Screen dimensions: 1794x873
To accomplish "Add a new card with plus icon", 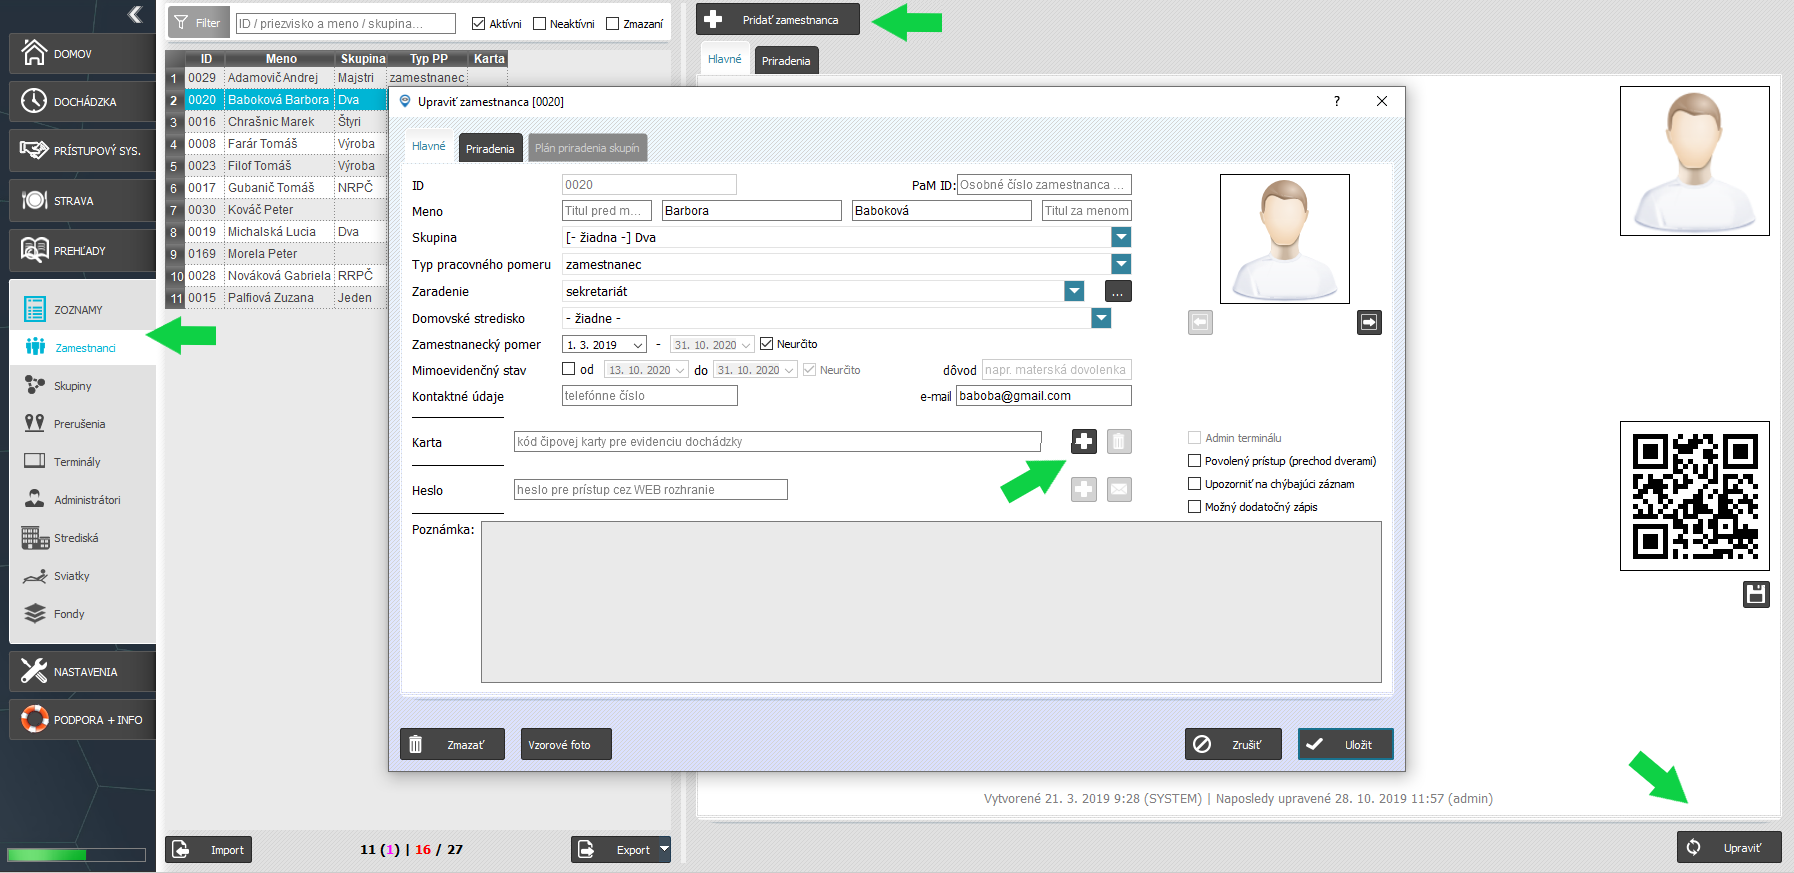I will pos(1084,441).
